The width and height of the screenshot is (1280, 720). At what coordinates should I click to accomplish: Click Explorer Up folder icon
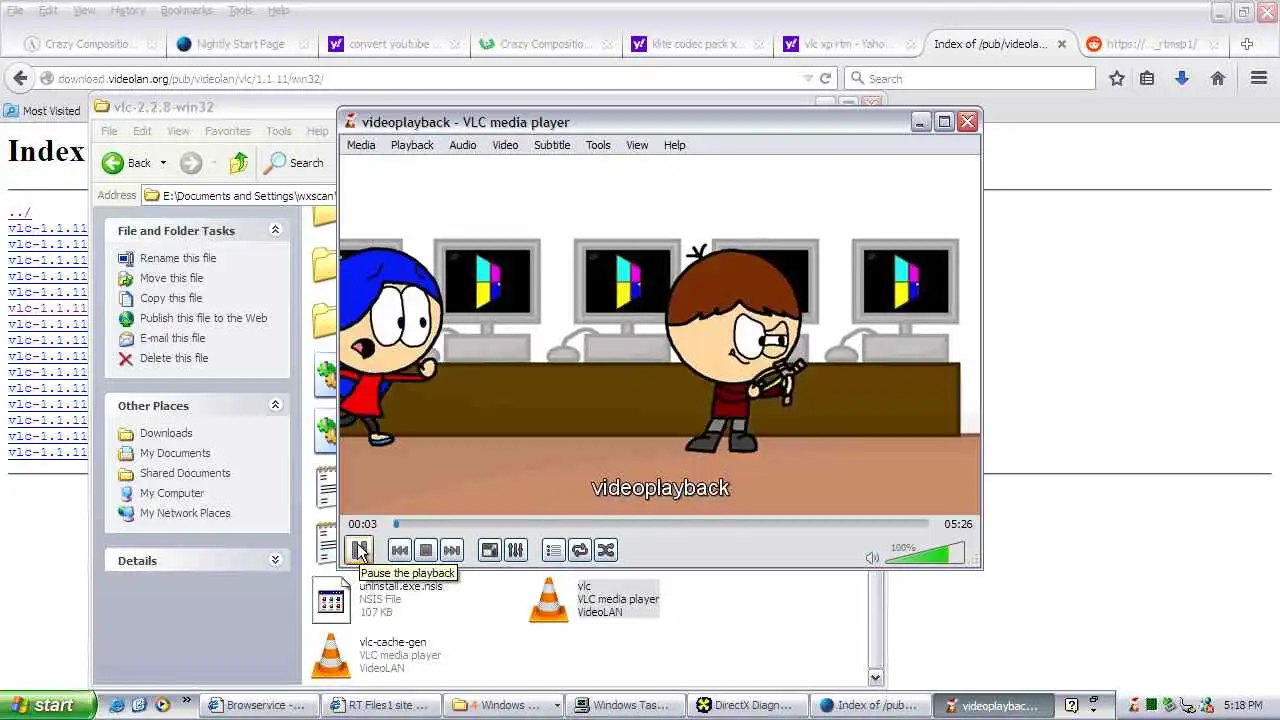238,163
